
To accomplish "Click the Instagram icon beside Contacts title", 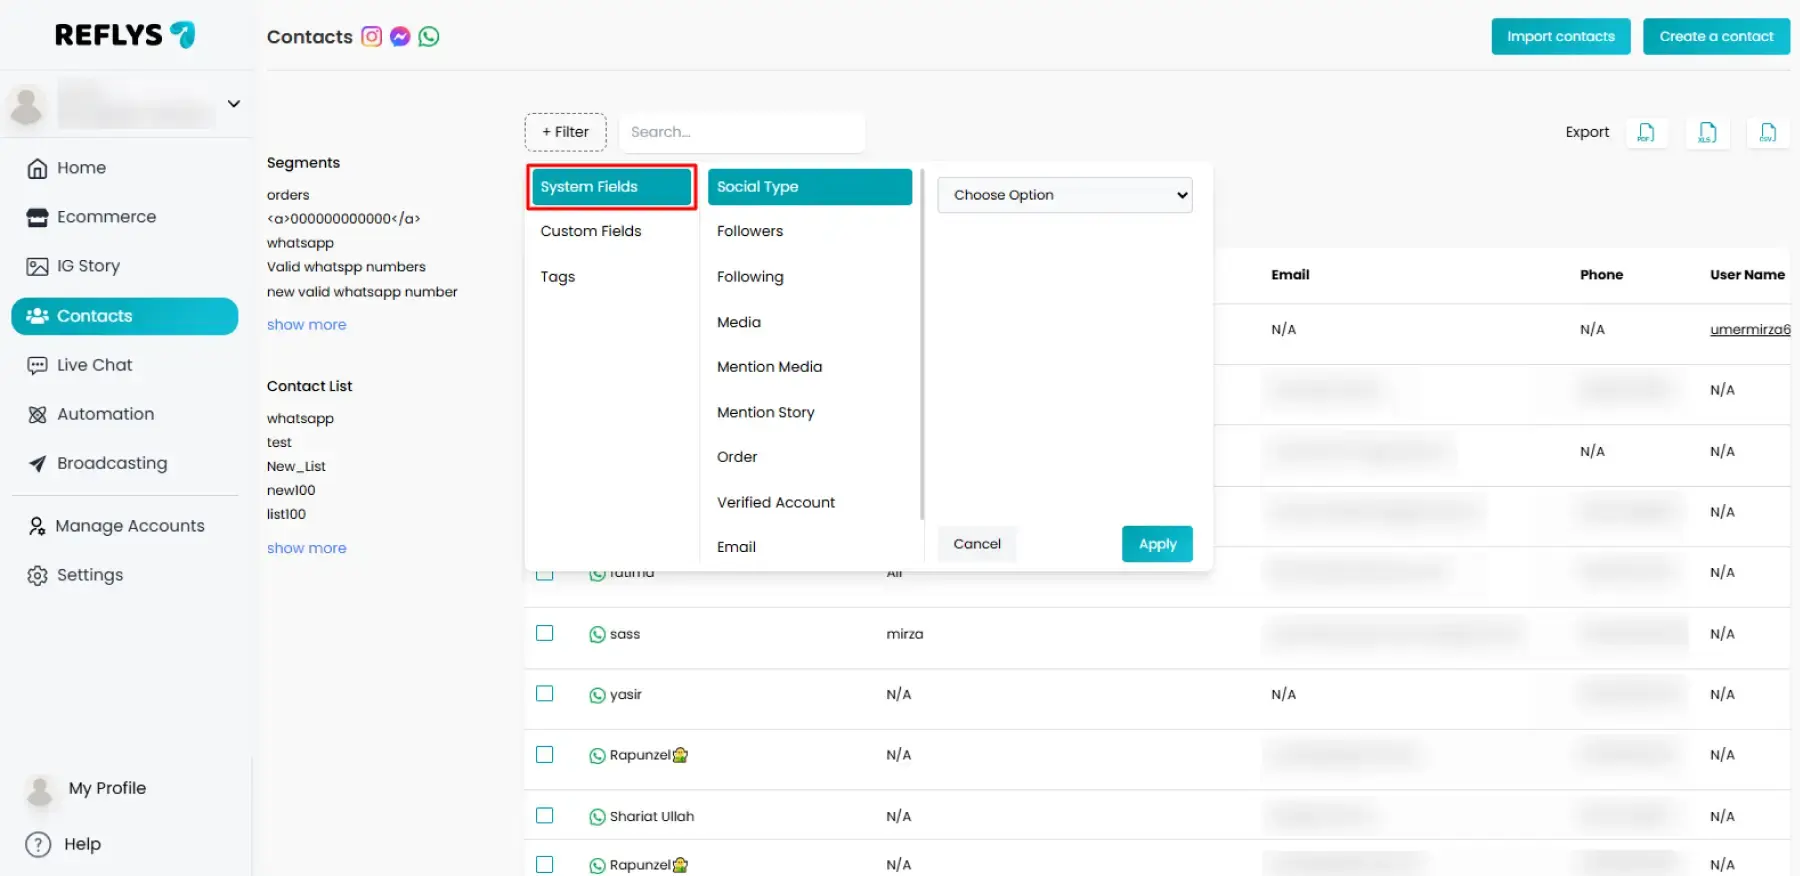I will pyautogui.click(x=371, y=37).
